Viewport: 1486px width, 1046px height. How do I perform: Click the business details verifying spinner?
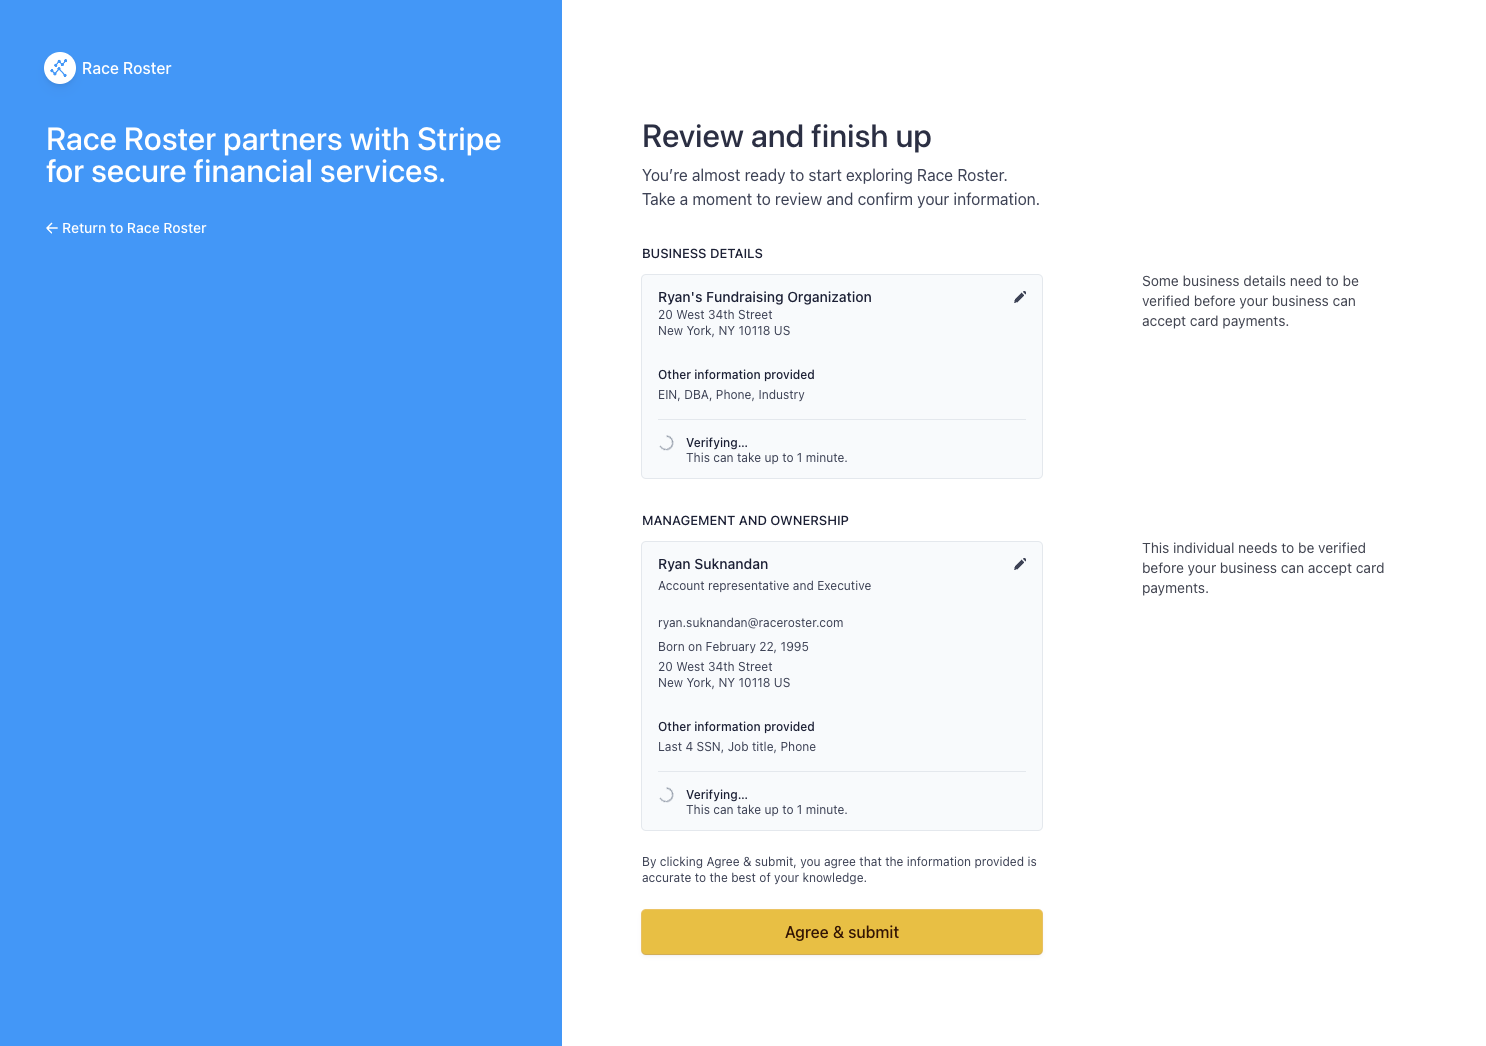click(666, 443)
